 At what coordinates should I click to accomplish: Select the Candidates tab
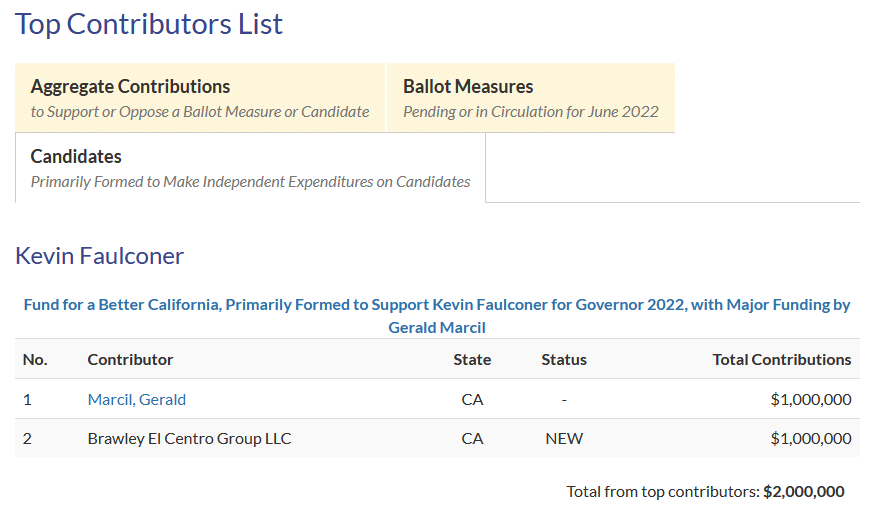click(x=250, y=168)
